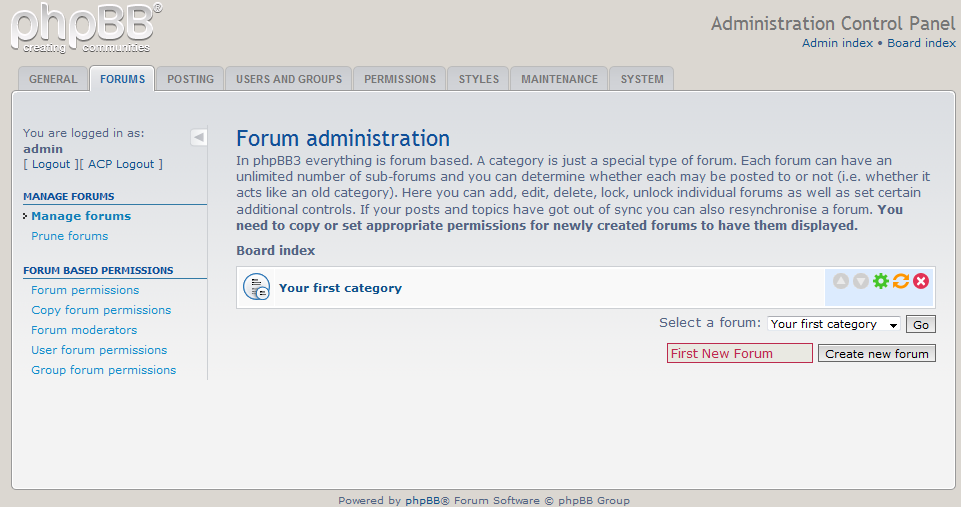
Task: Click the greyed move down arrow icon
Action: pyautogui.click(x=861, y=281)
